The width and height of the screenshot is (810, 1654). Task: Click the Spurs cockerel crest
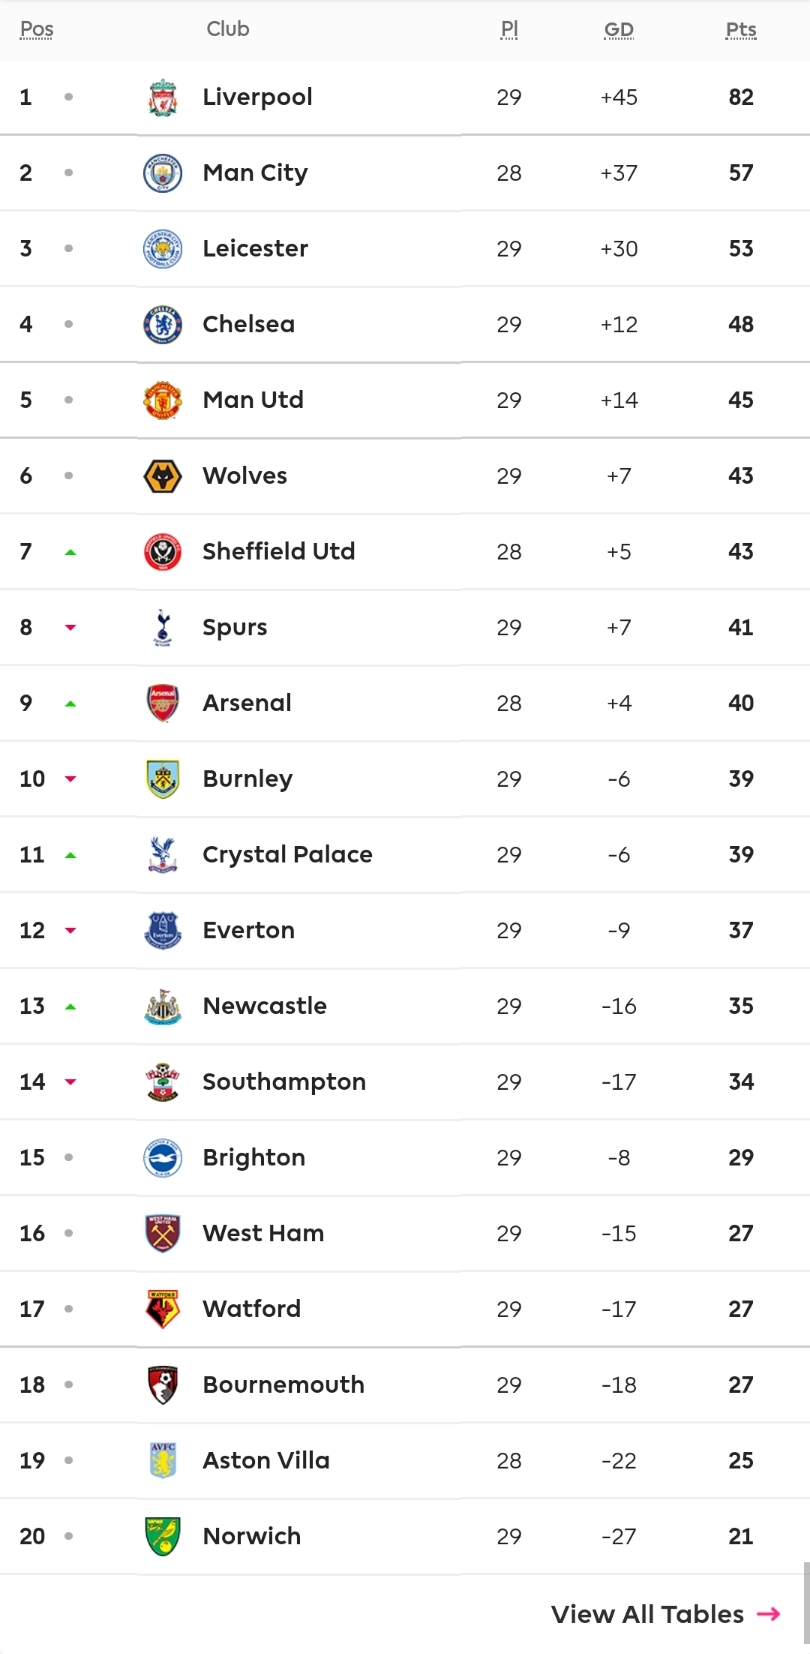(162, 627)
